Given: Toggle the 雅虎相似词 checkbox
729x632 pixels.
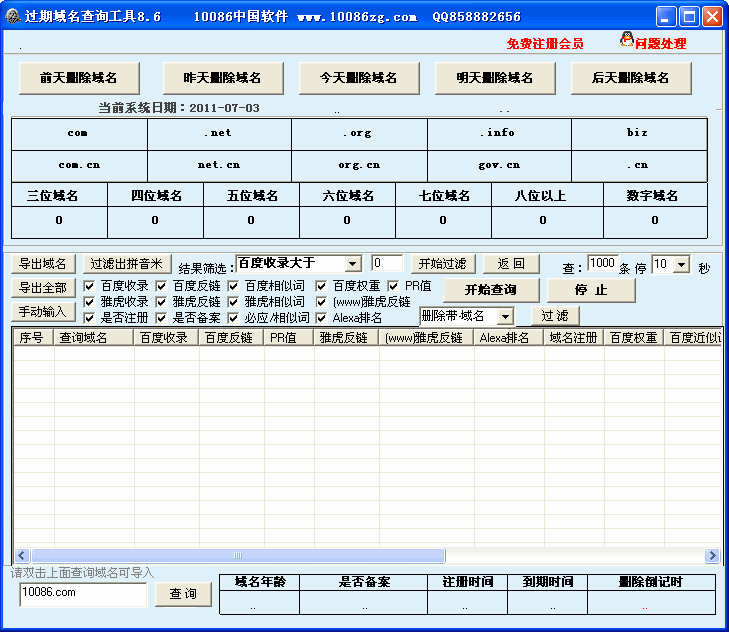Looking at the screenshot, I should click(x=233, y=302).
